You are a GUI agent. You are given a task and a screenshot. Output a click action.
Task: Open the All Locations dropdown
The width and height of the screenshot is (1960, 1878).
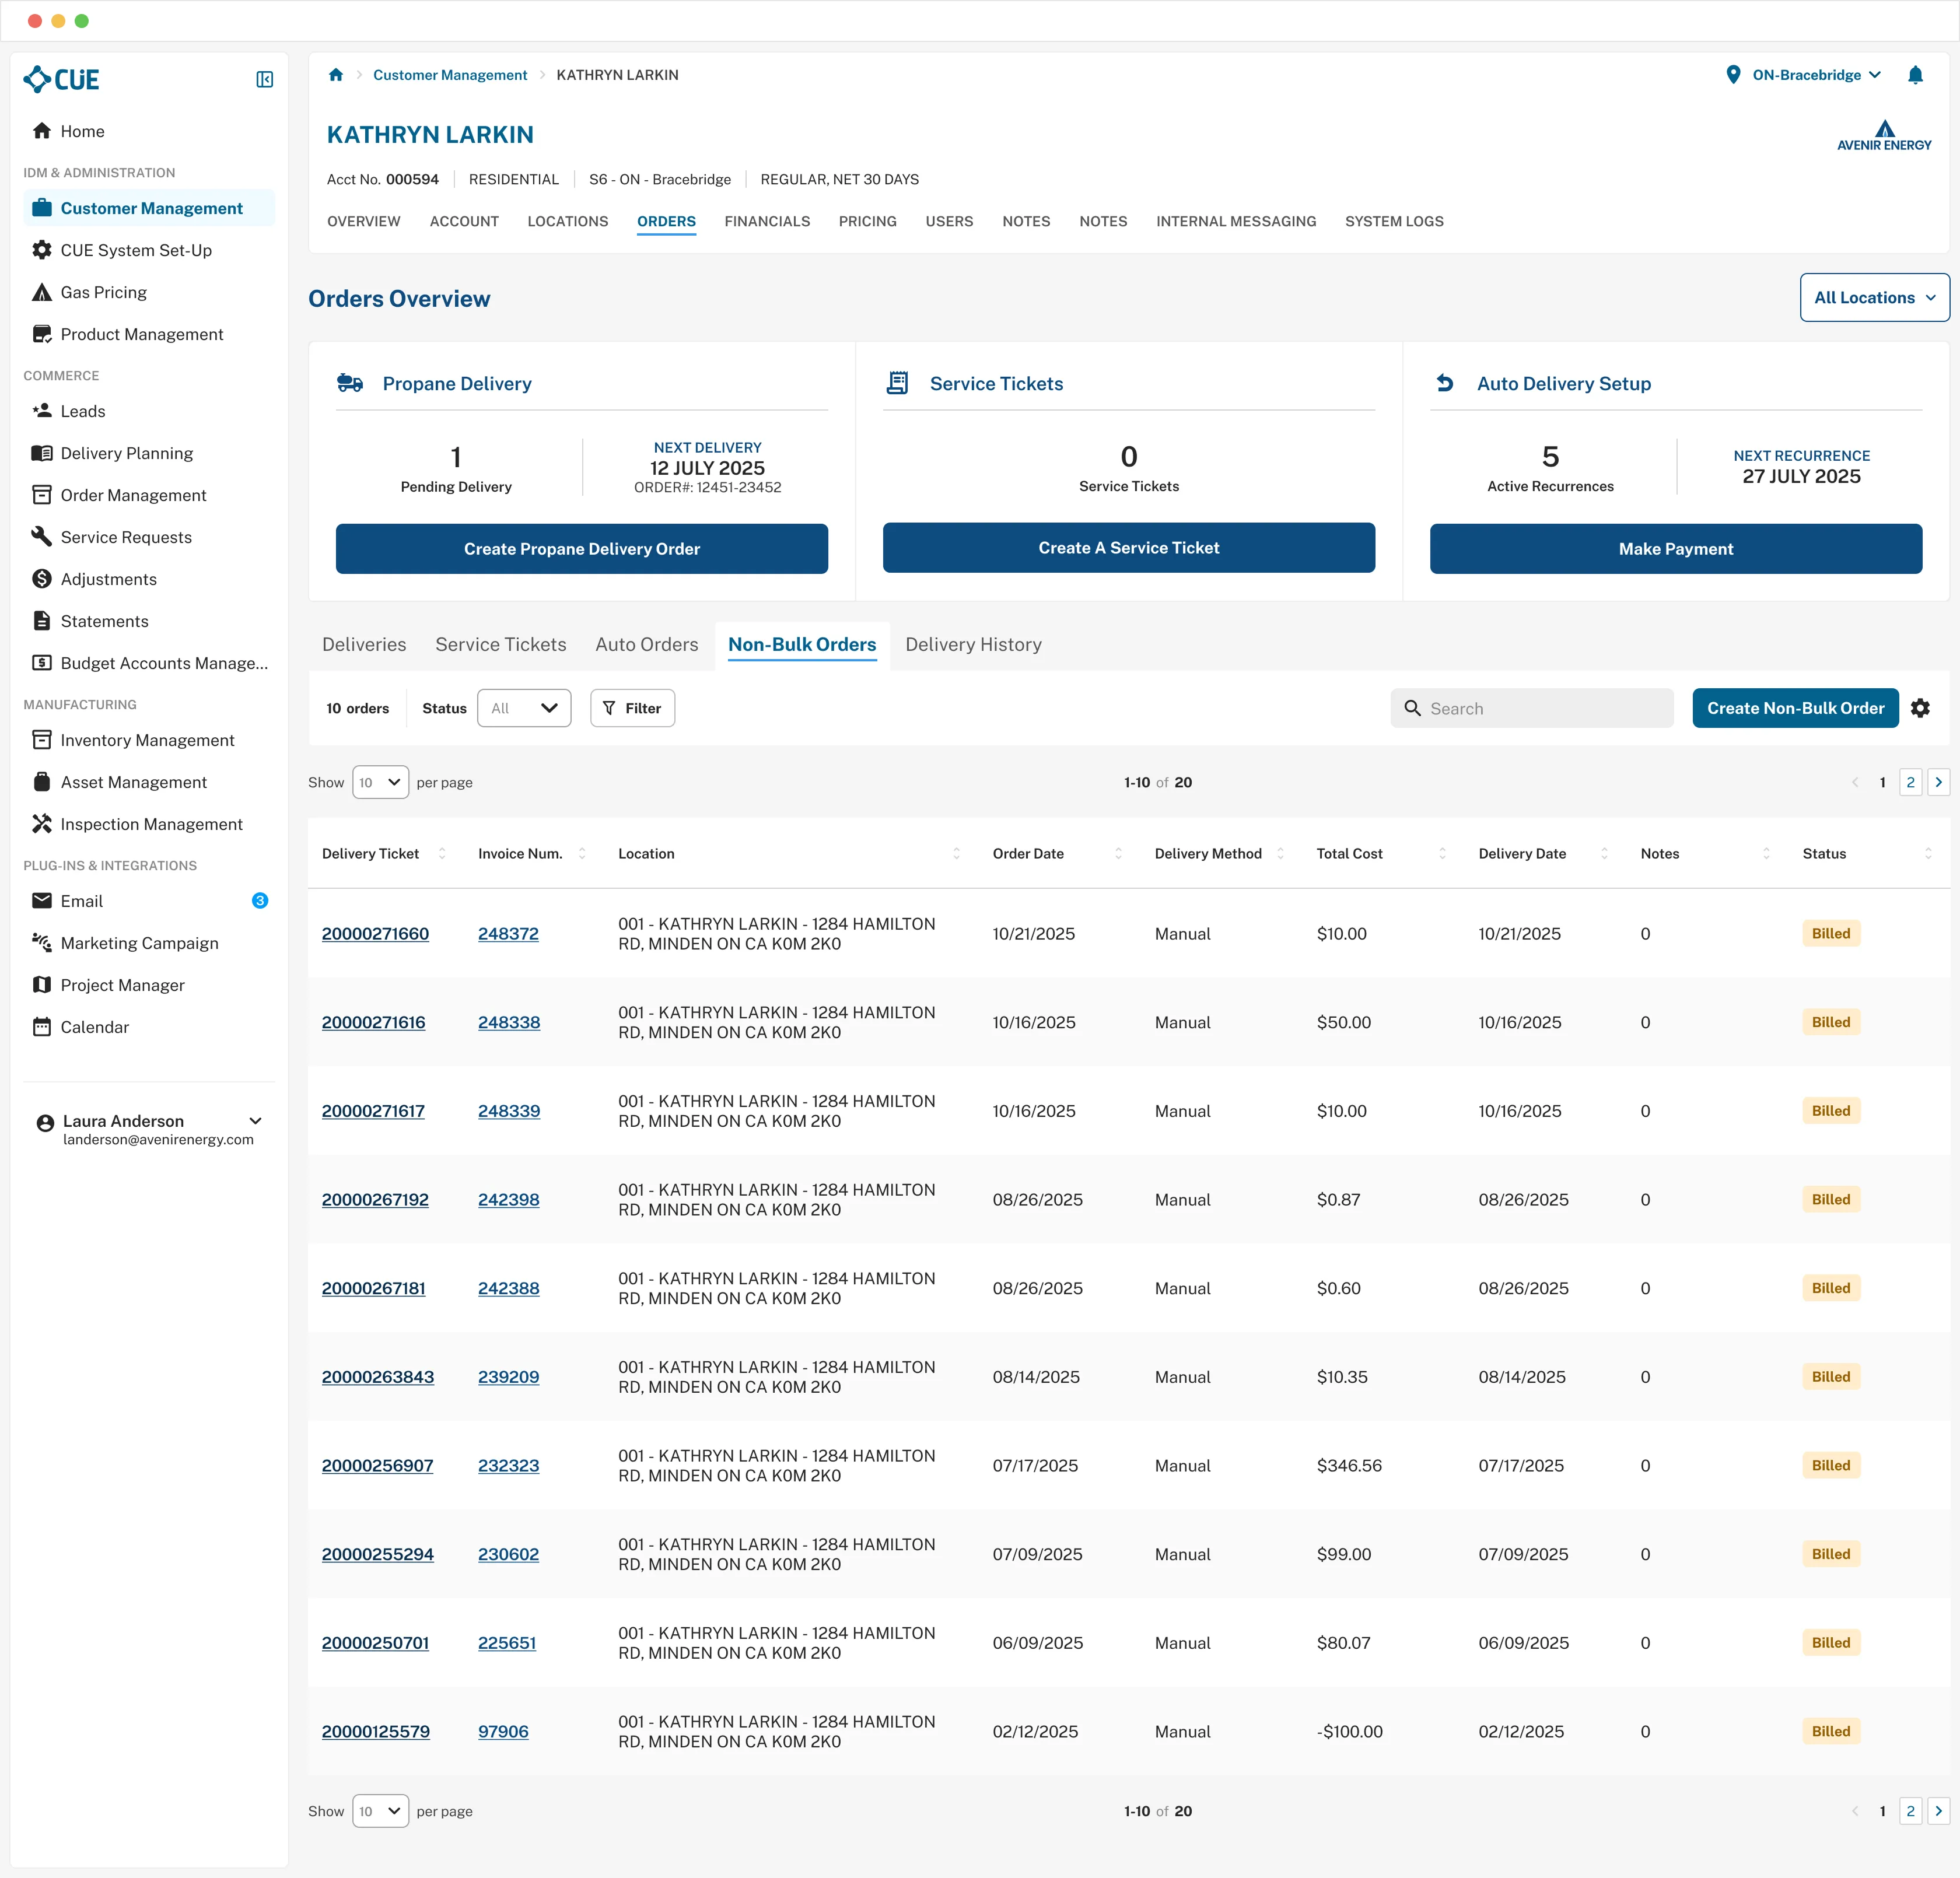pyautogui.click(x=1874, y=298)
